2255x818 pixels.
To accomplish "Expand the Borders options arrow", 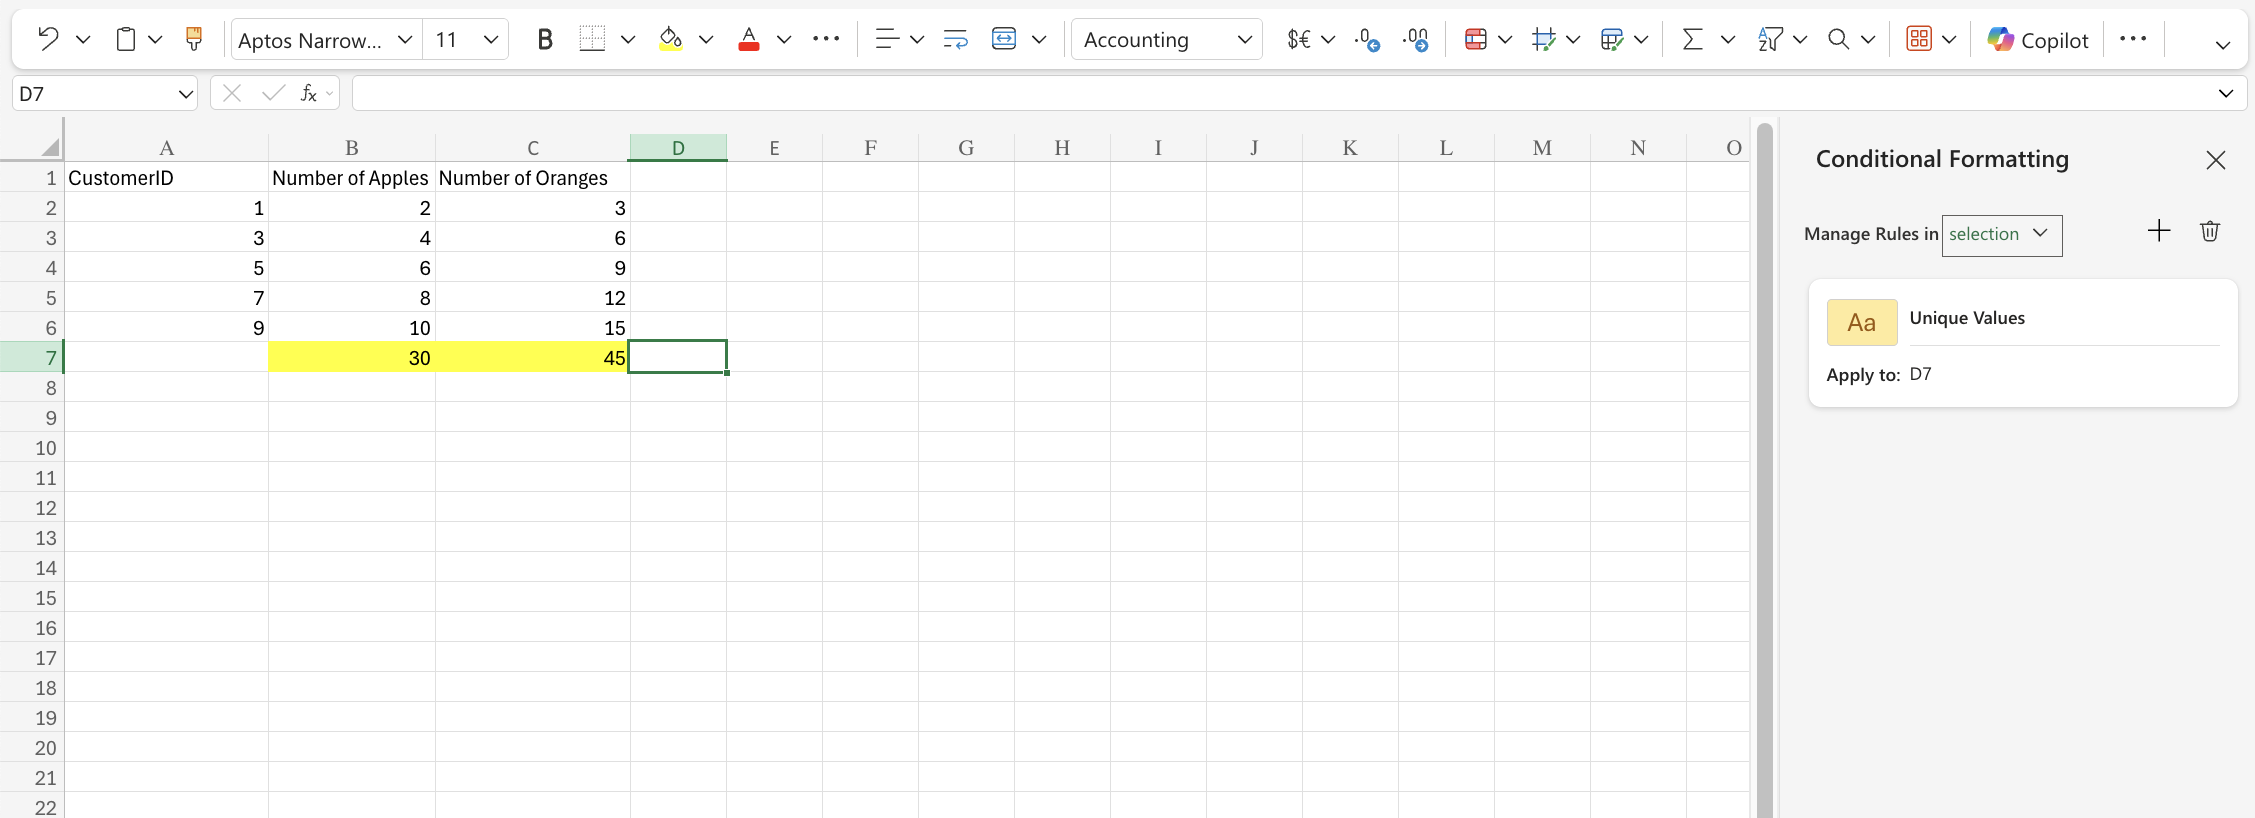I will [628, 40].
